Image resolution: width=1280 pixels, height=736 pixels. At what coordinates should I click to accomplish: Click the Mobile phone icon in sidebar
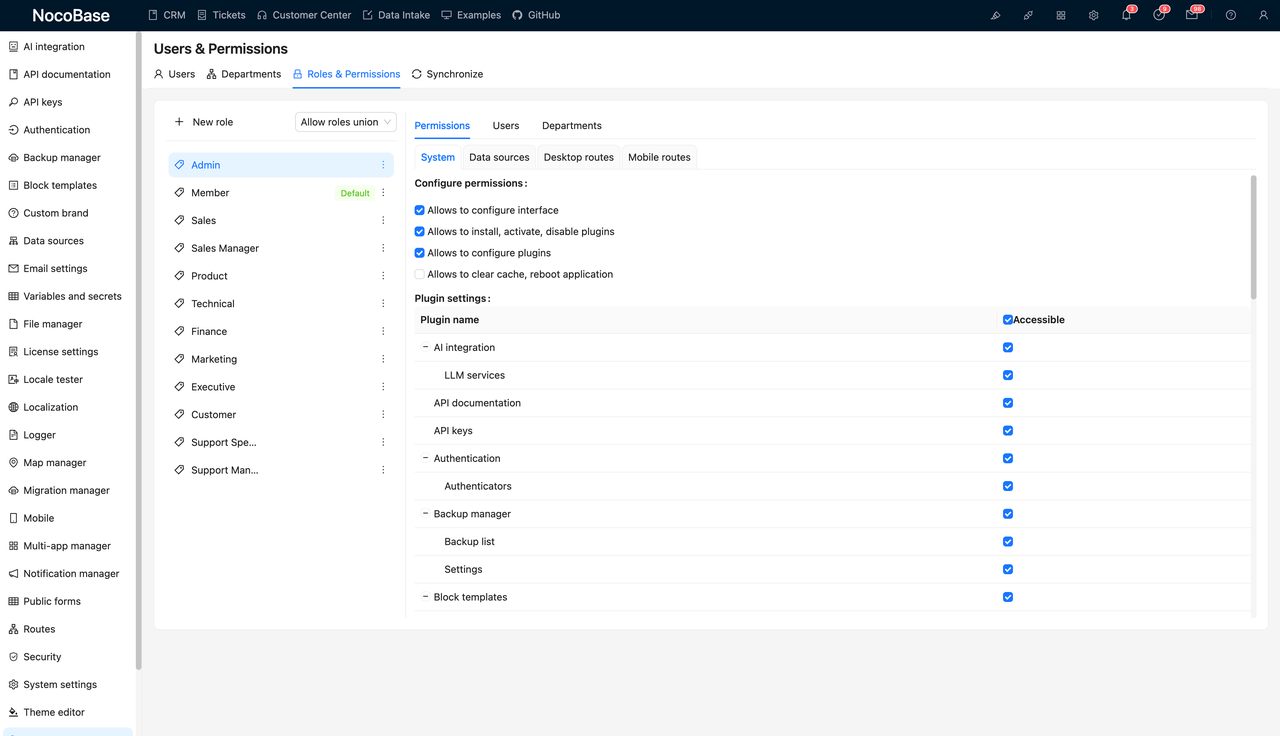tap(14, 518)
